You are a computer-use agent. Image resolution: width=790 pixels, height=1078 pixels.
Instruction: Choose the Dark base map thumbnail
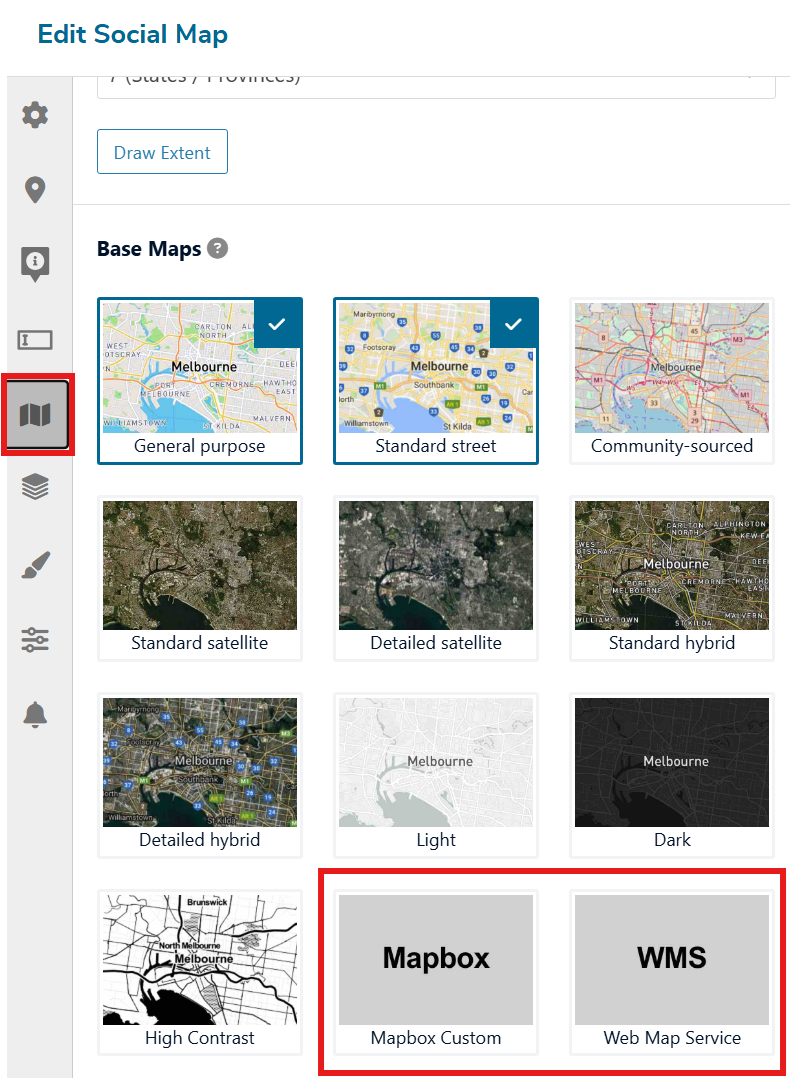(672, 775)
